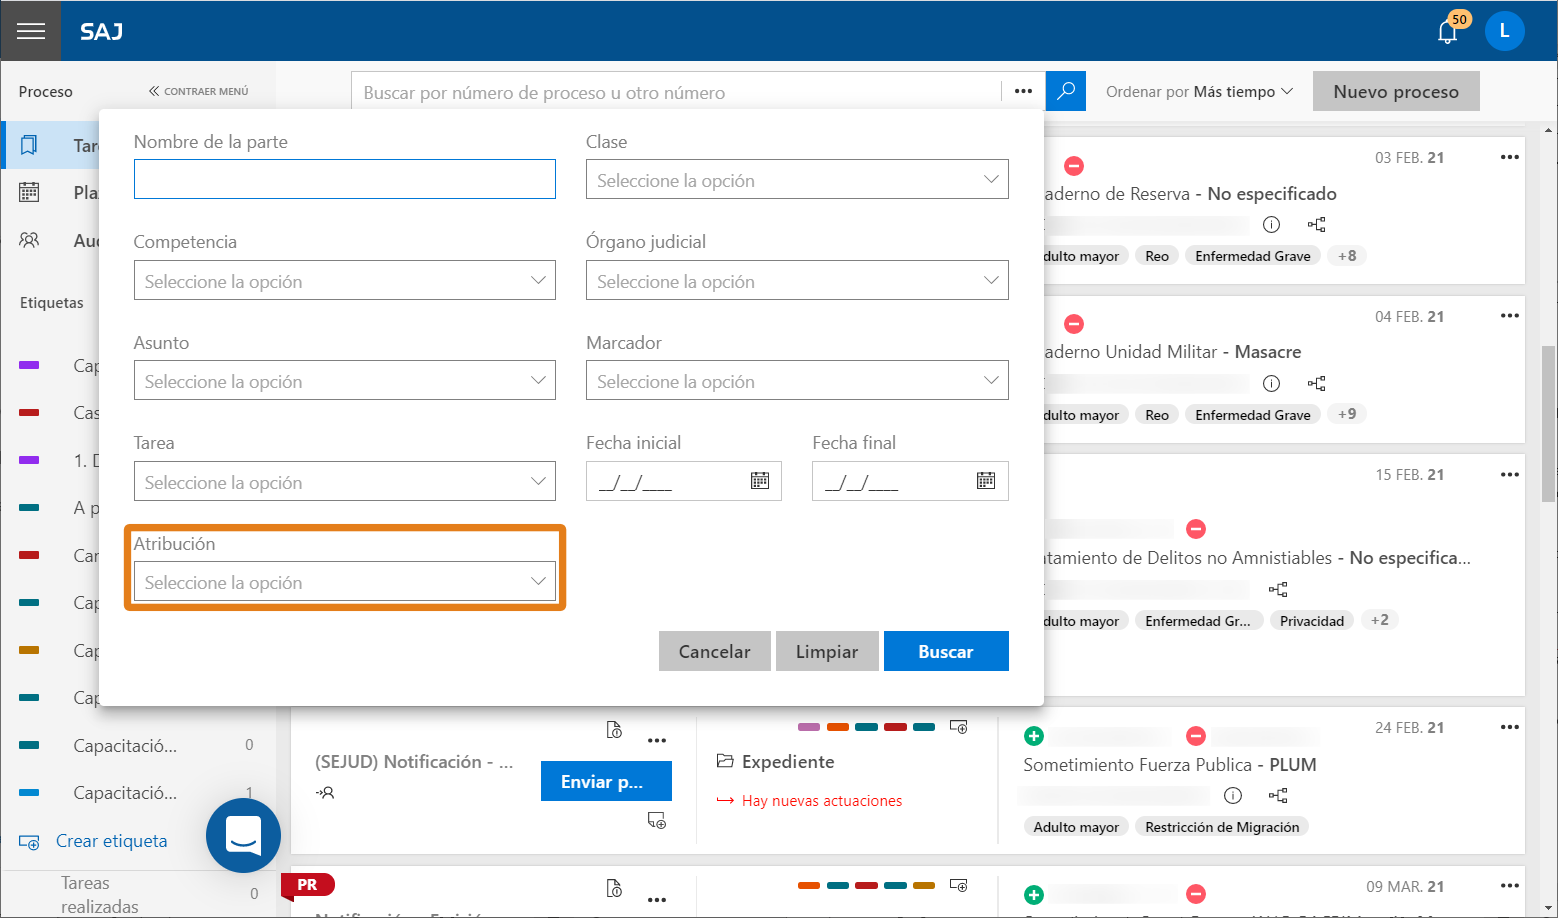Open Ordenar por Más tiempo dropdown
Image resolution: width=1558 pixels, height=918 pixels.
(1199, 91)
